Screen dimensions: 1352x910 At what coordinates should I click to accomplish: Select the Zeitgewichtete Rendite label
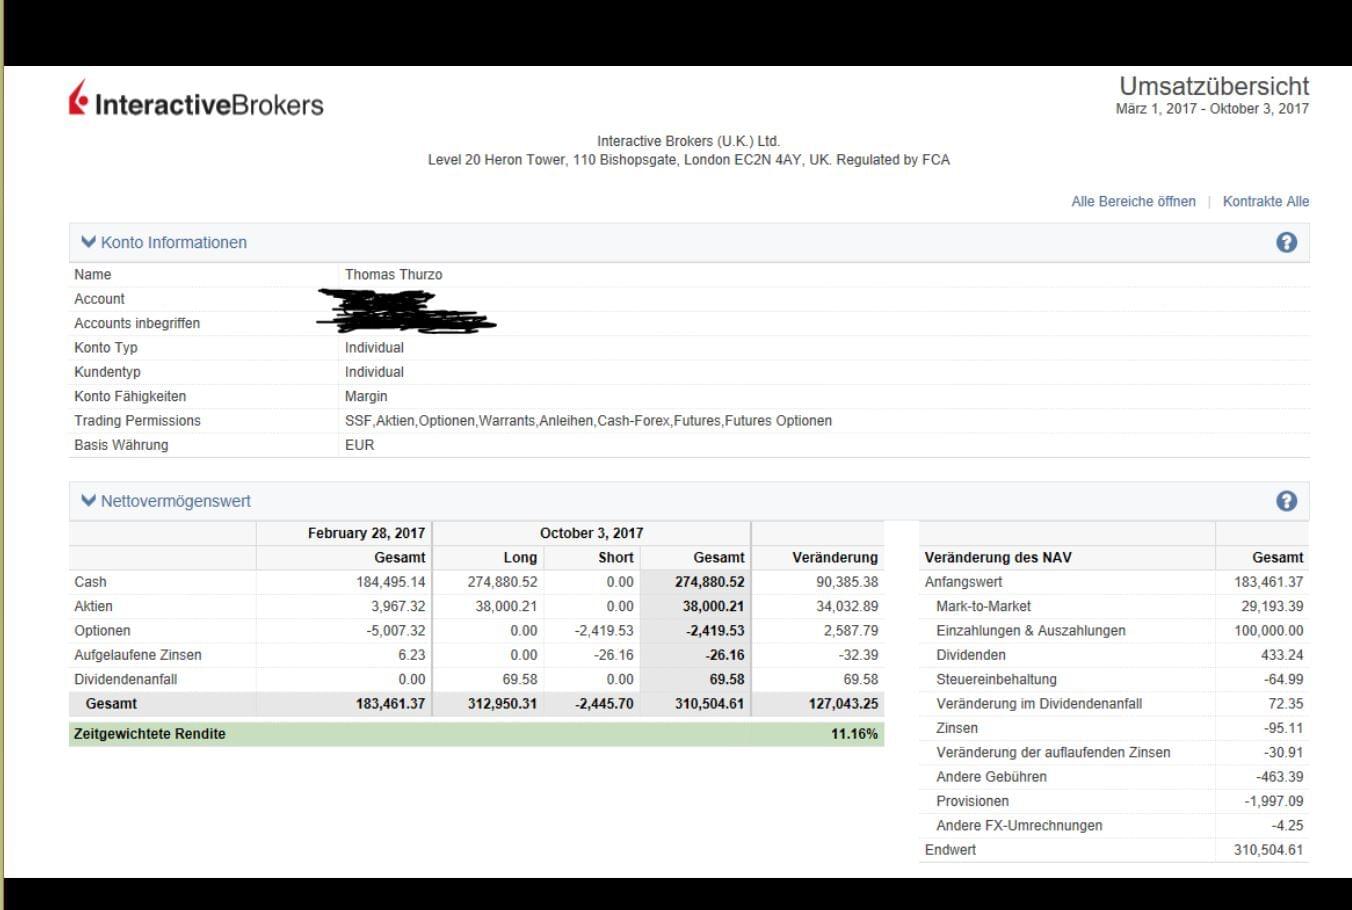[149, 733]
